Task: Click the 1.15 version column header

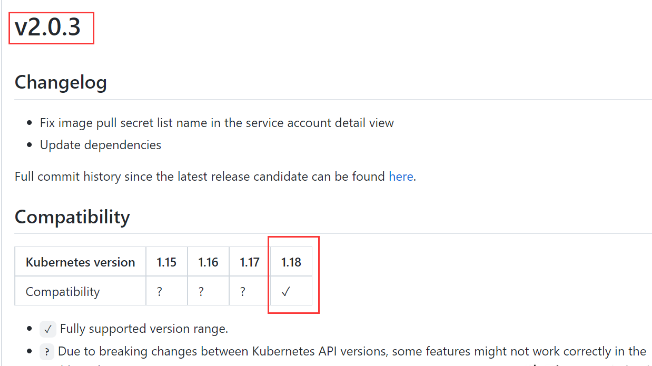Action: click(x=166, y=262)
